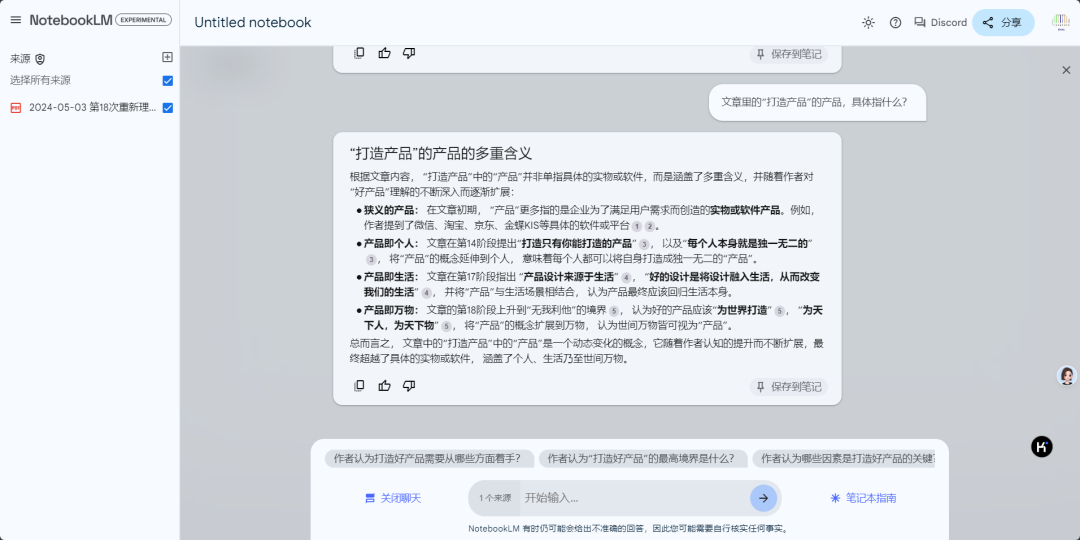Screen dimensions: 1080x540
Task: Select suggestion about "最高境界是什么"
Action: point(643,459)
